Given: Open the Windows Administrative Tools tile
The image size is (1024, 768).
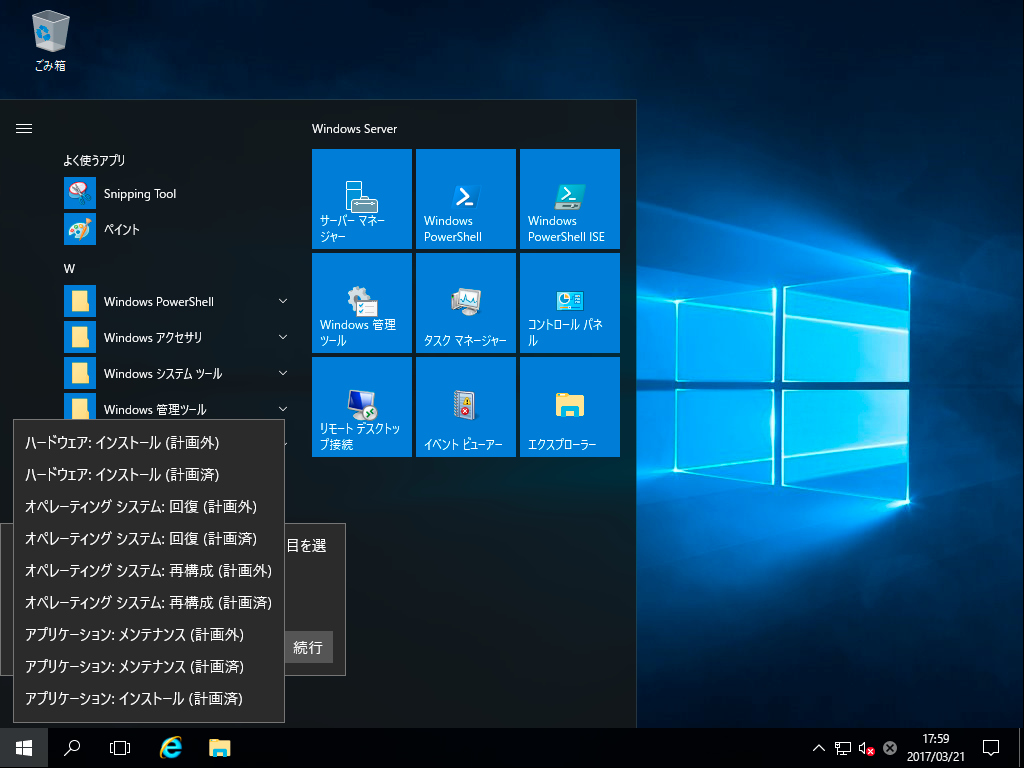Looking at the screenshot, I should click(362, 303).
